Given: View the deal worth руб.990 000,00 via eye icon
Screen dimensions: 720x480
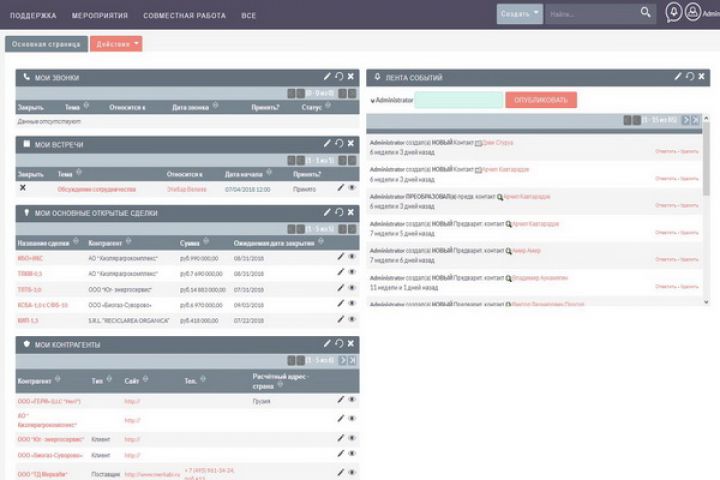Looking at the screenshot, I should pos(352,257).
